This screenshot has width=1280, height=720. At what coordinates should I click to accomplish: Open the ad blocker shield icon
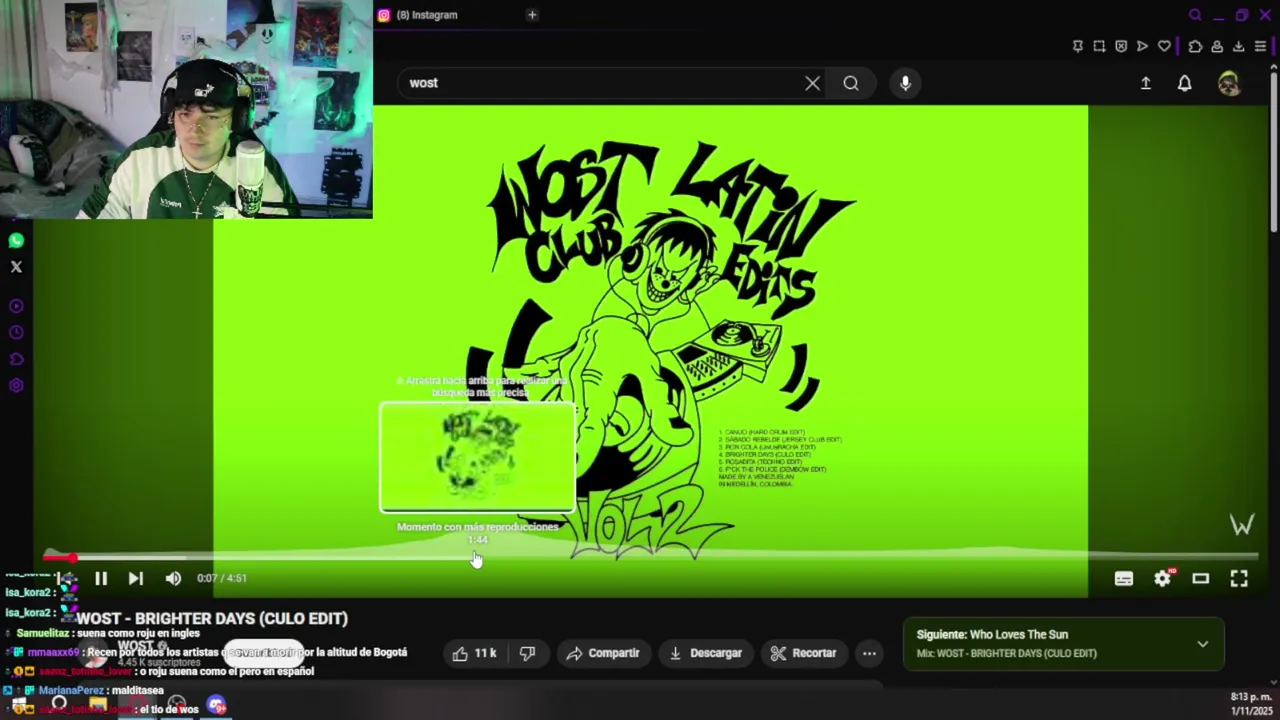tap(1121, 46)
